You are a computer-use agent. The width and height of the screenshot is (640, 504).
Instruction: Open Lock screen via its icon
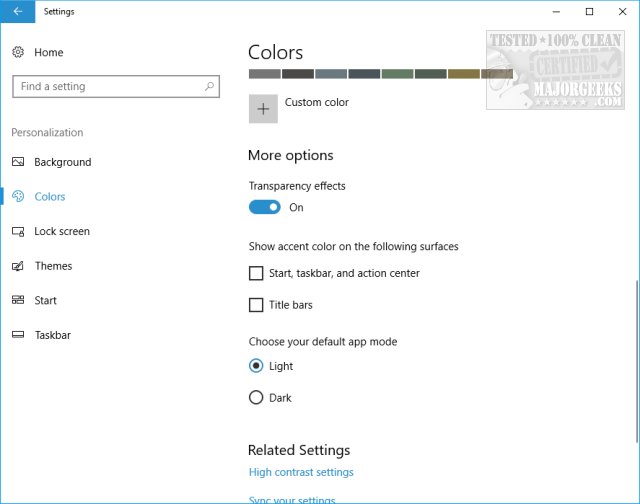click(x=18, y=231)
